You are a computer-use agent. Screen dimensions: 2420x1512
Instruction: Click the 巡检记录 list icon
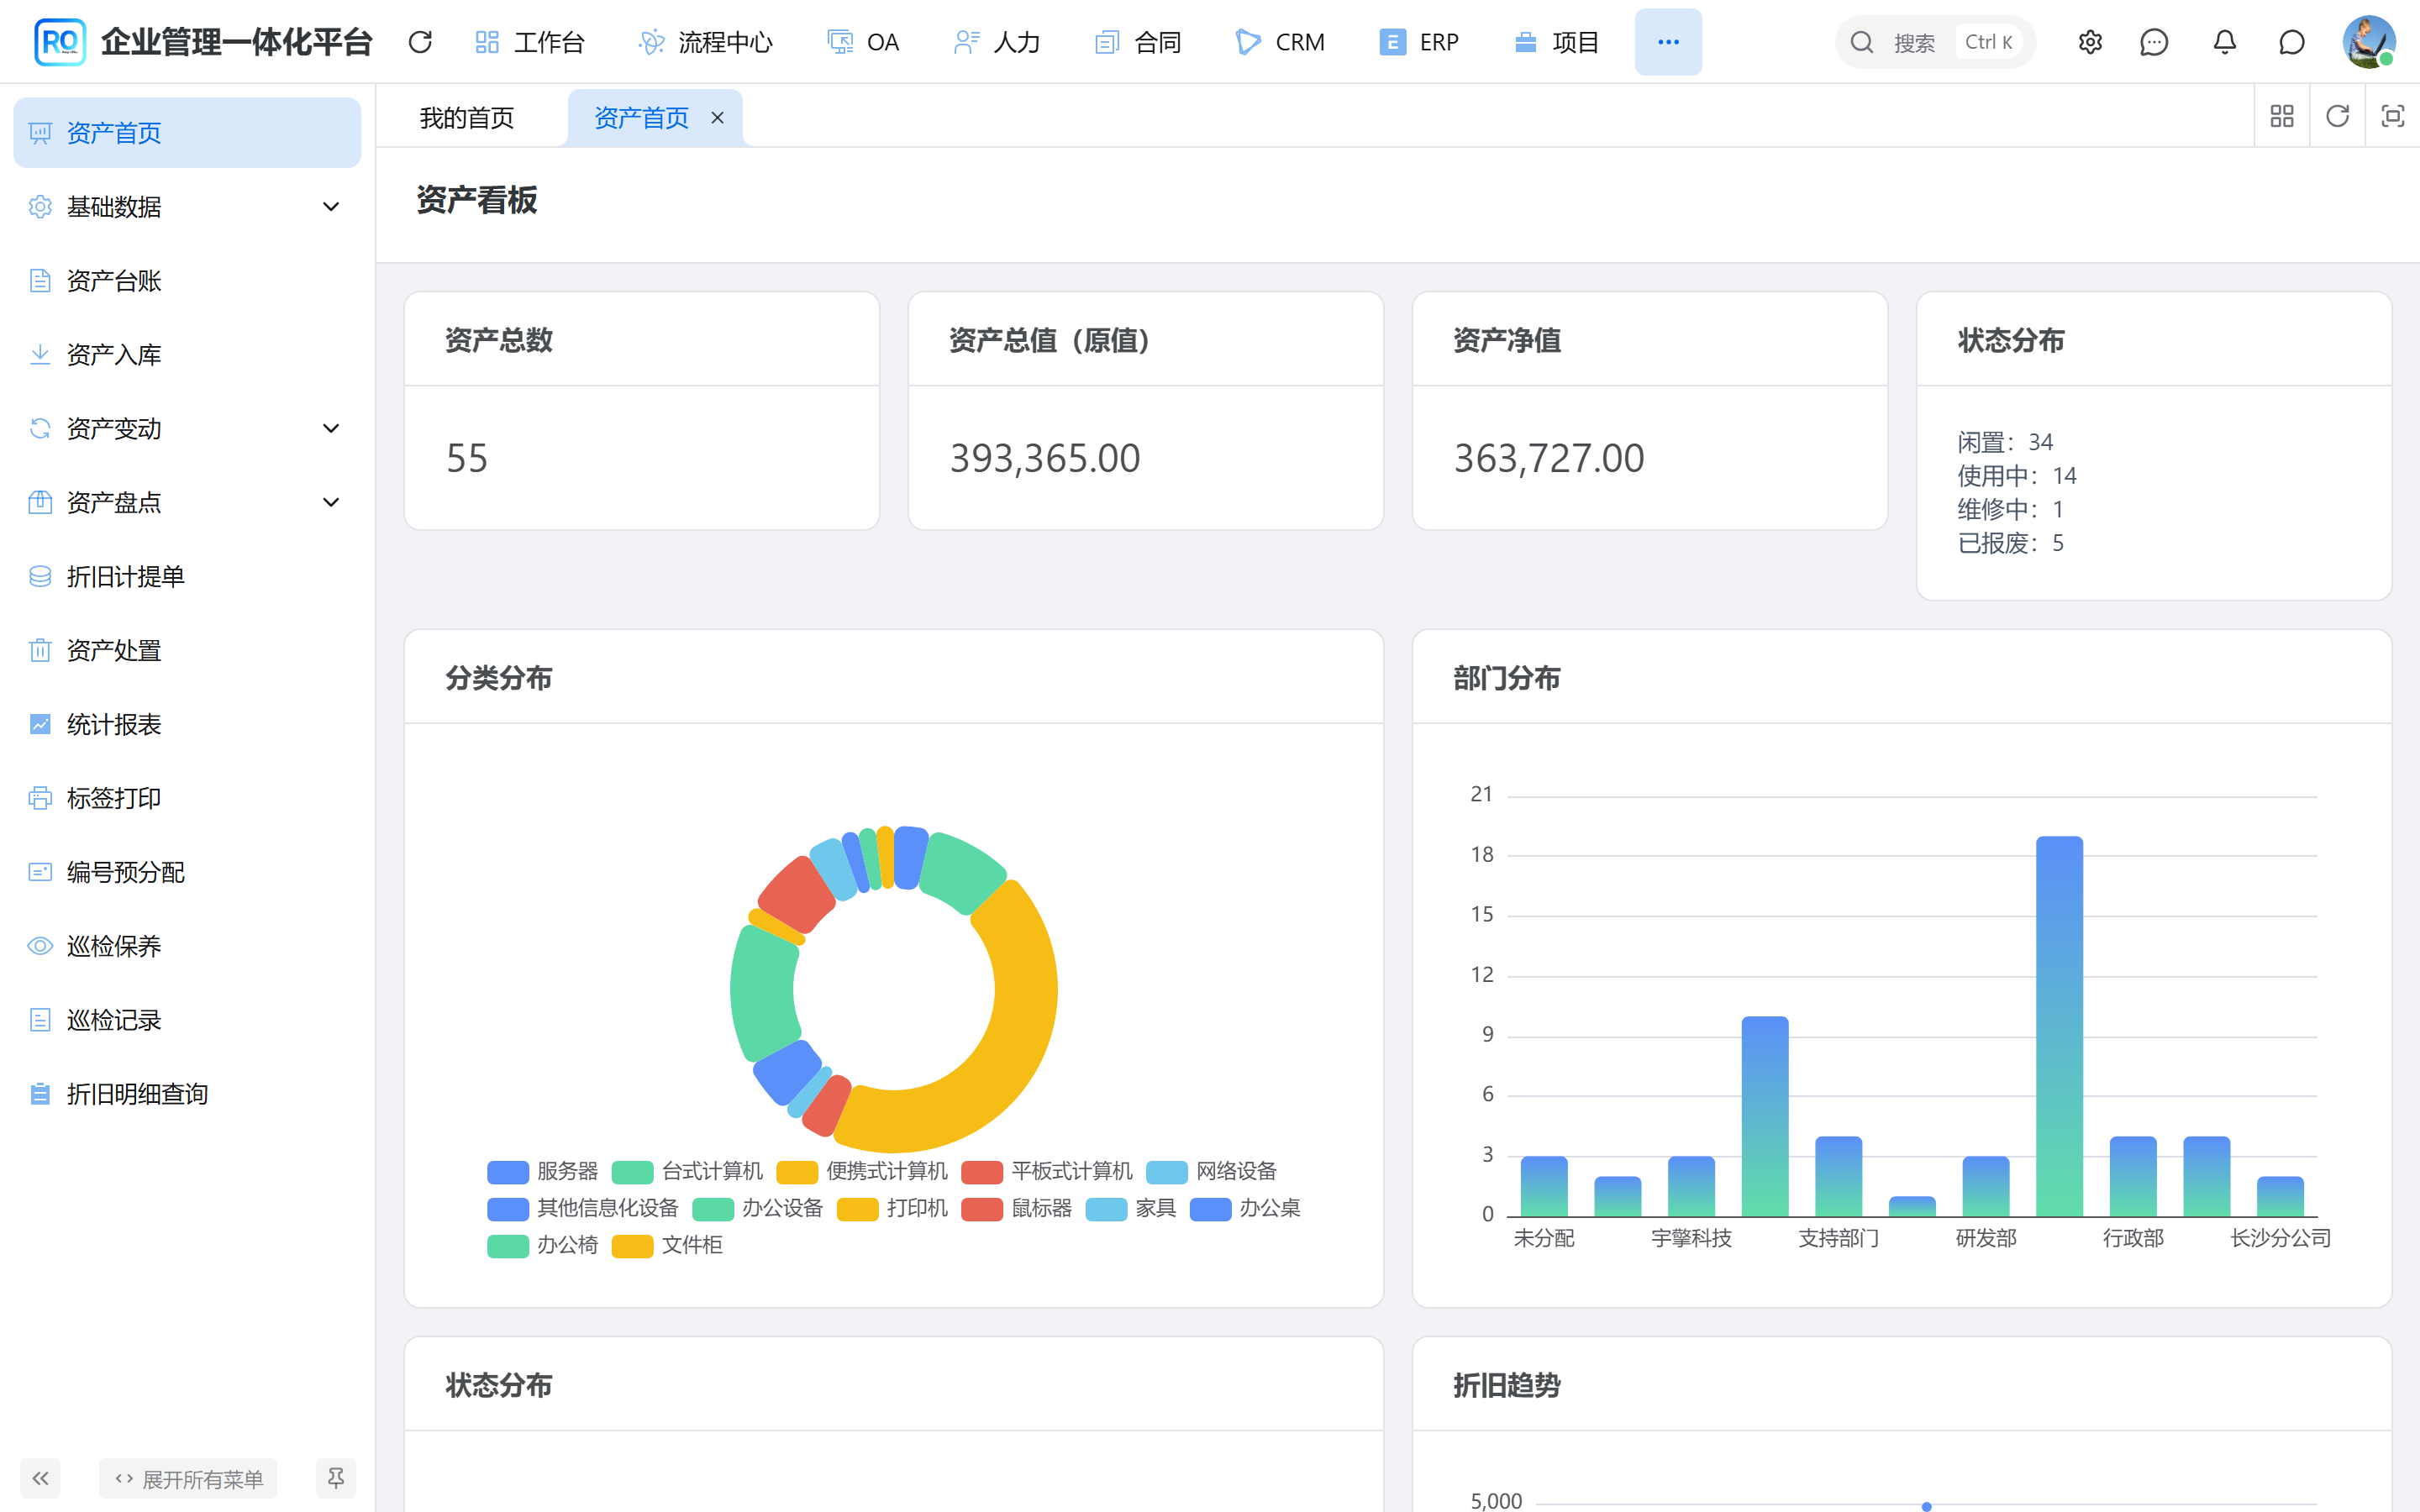coord(40,1021)
